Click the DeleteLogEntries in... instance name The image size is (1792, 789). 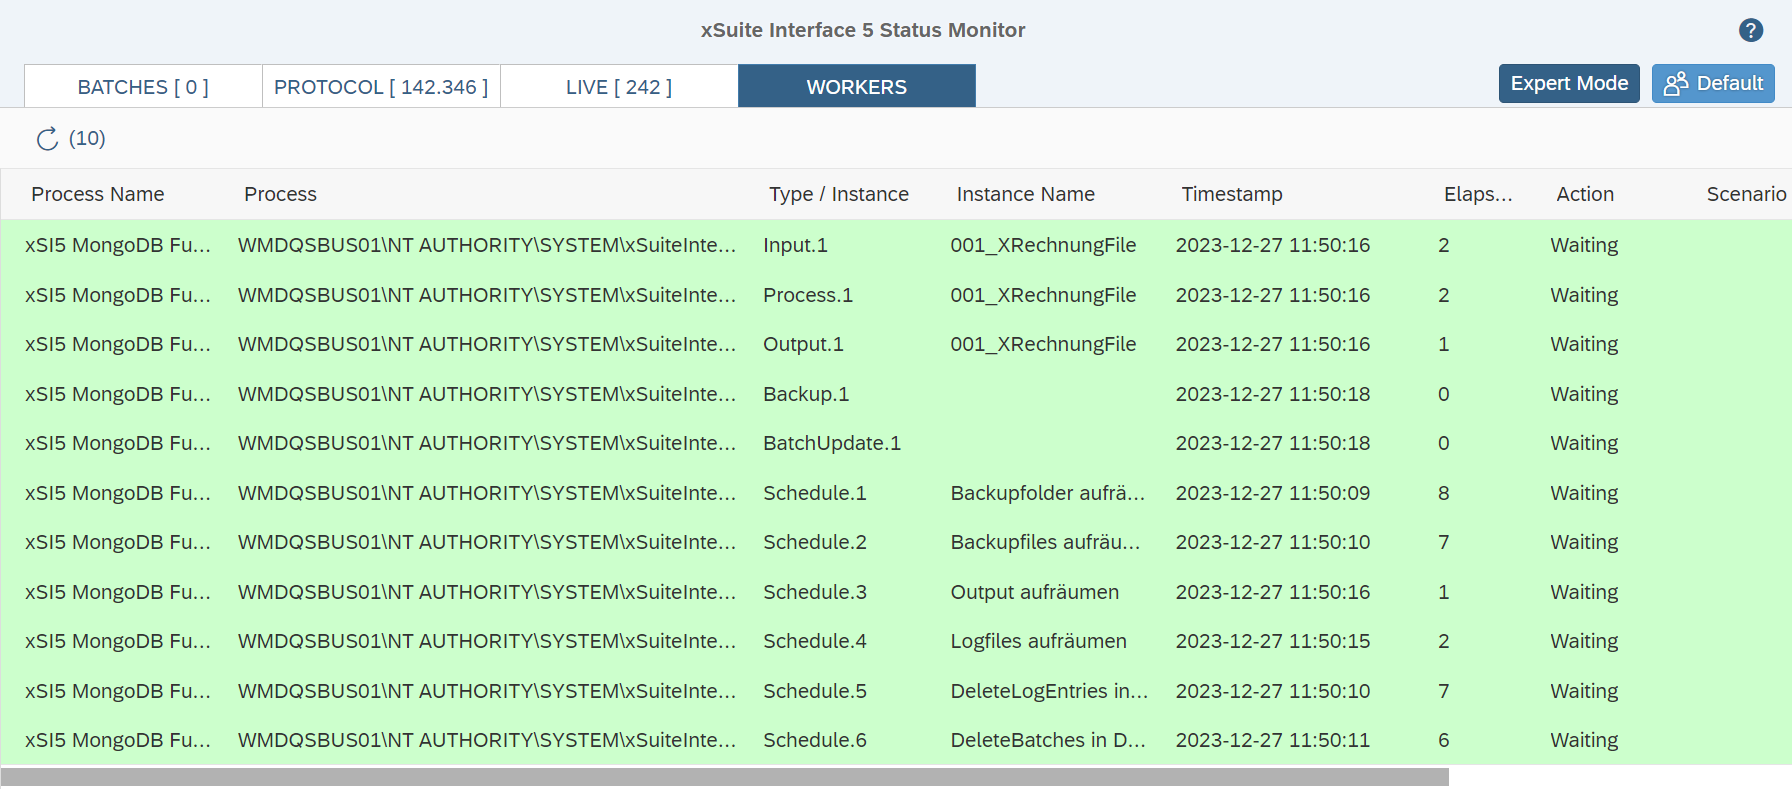[1049, 691]
